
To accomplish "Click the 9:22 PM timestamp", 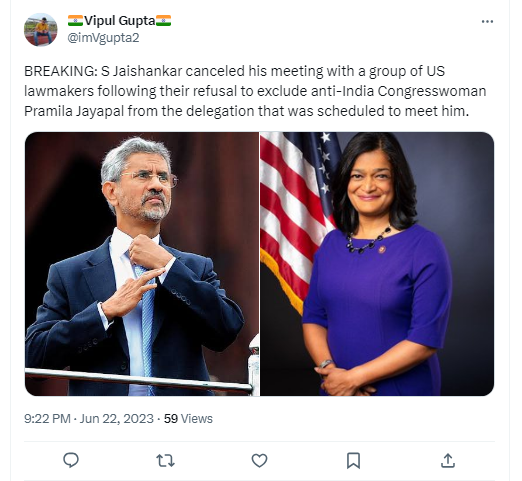I will pos(47,419).
